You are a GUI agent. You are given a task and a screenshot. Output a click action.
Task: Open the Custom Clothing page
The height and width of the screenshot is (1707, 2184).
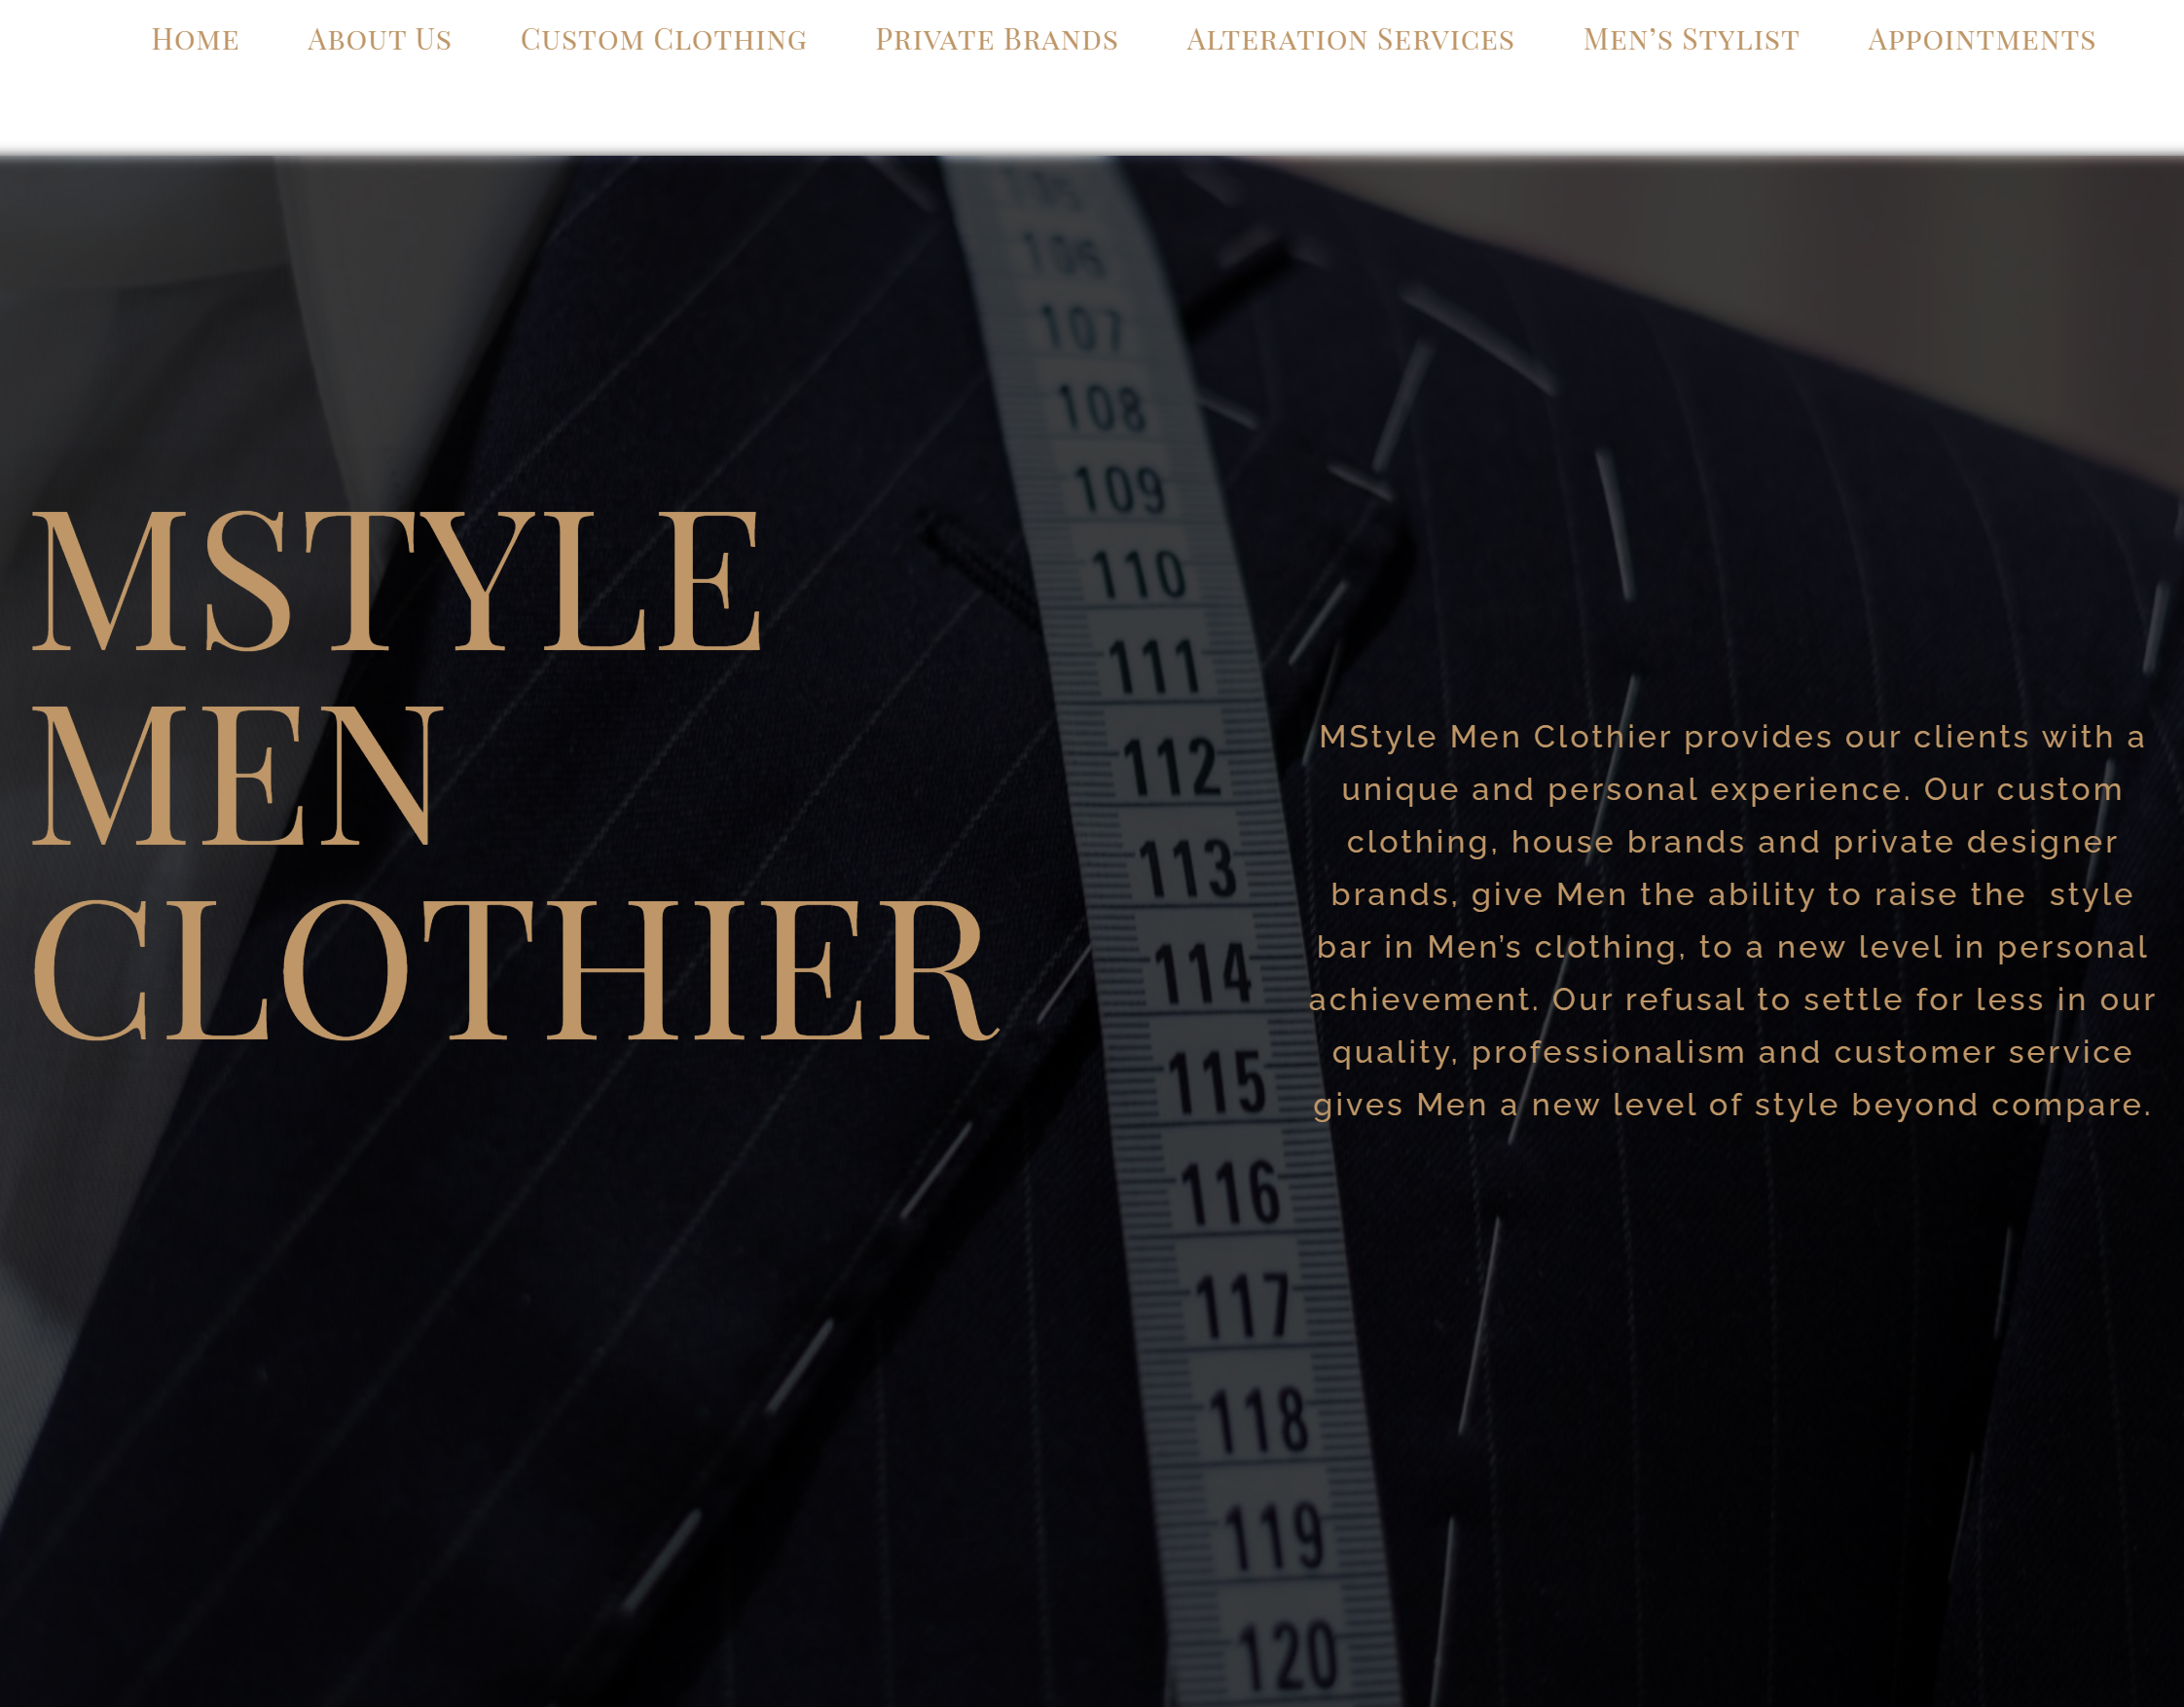[664, 39]
